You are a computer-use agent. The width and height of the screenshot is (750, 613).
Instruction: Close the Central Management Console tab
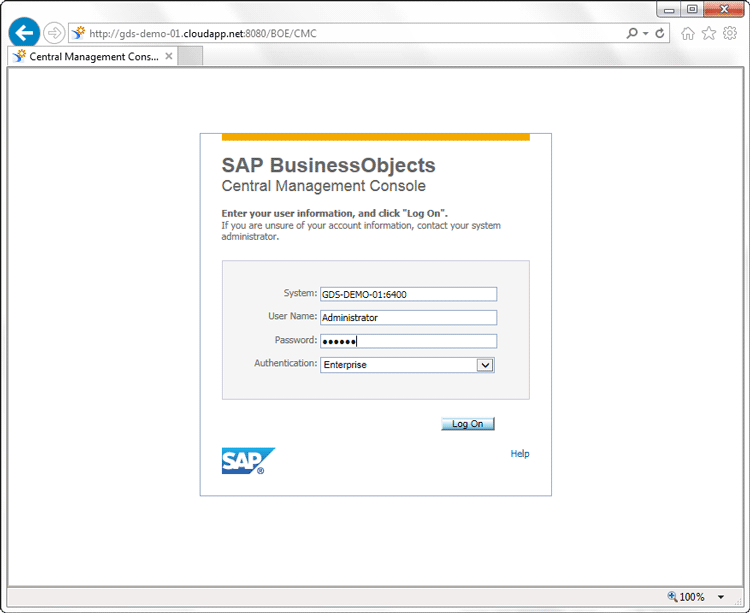[169, 57]
